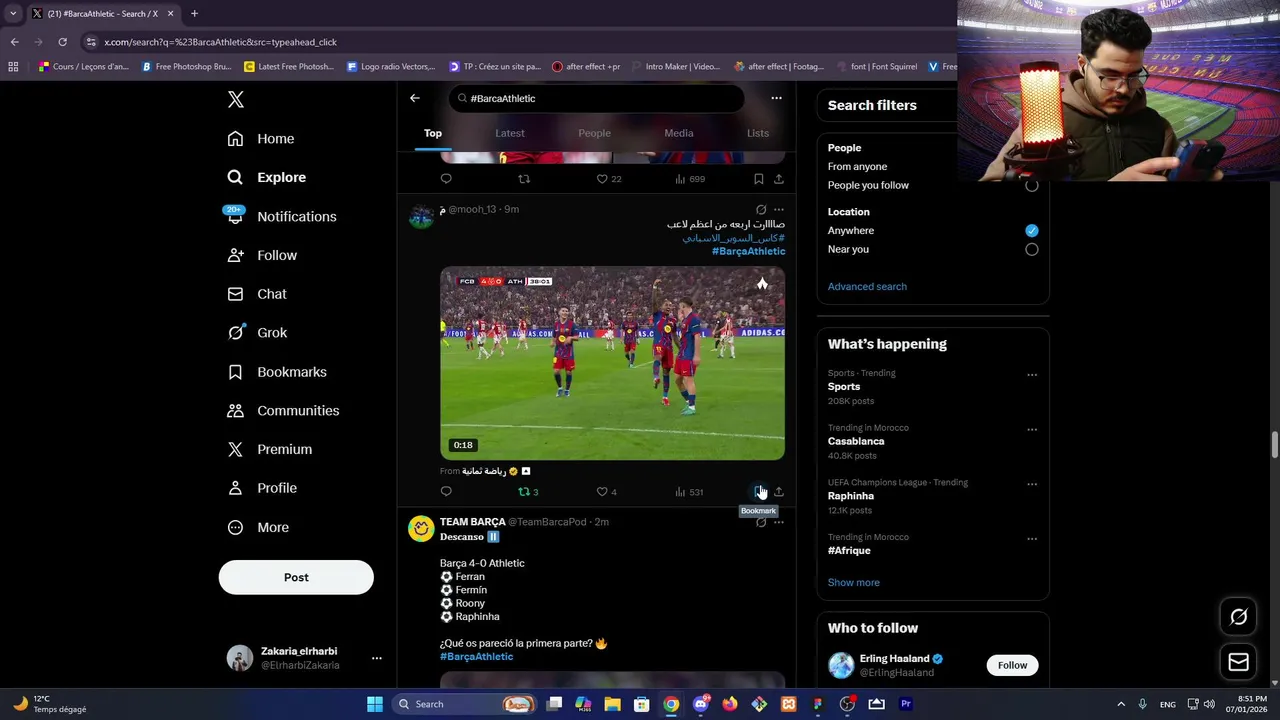
Task: Open options for Raphinha trending item
Action: click(x=1032, y=485)
